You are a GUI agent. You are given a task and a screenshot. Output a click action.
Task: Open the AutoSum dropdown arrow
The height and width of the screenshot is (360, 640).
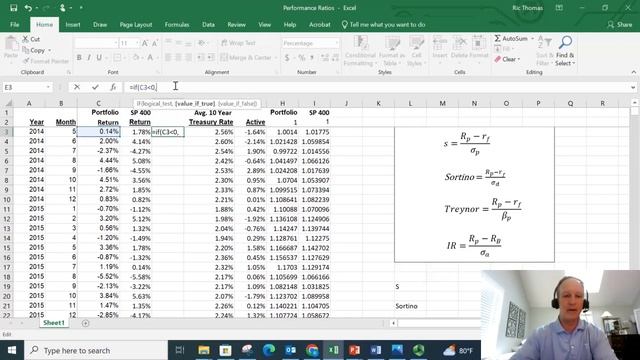coord(532,38)
